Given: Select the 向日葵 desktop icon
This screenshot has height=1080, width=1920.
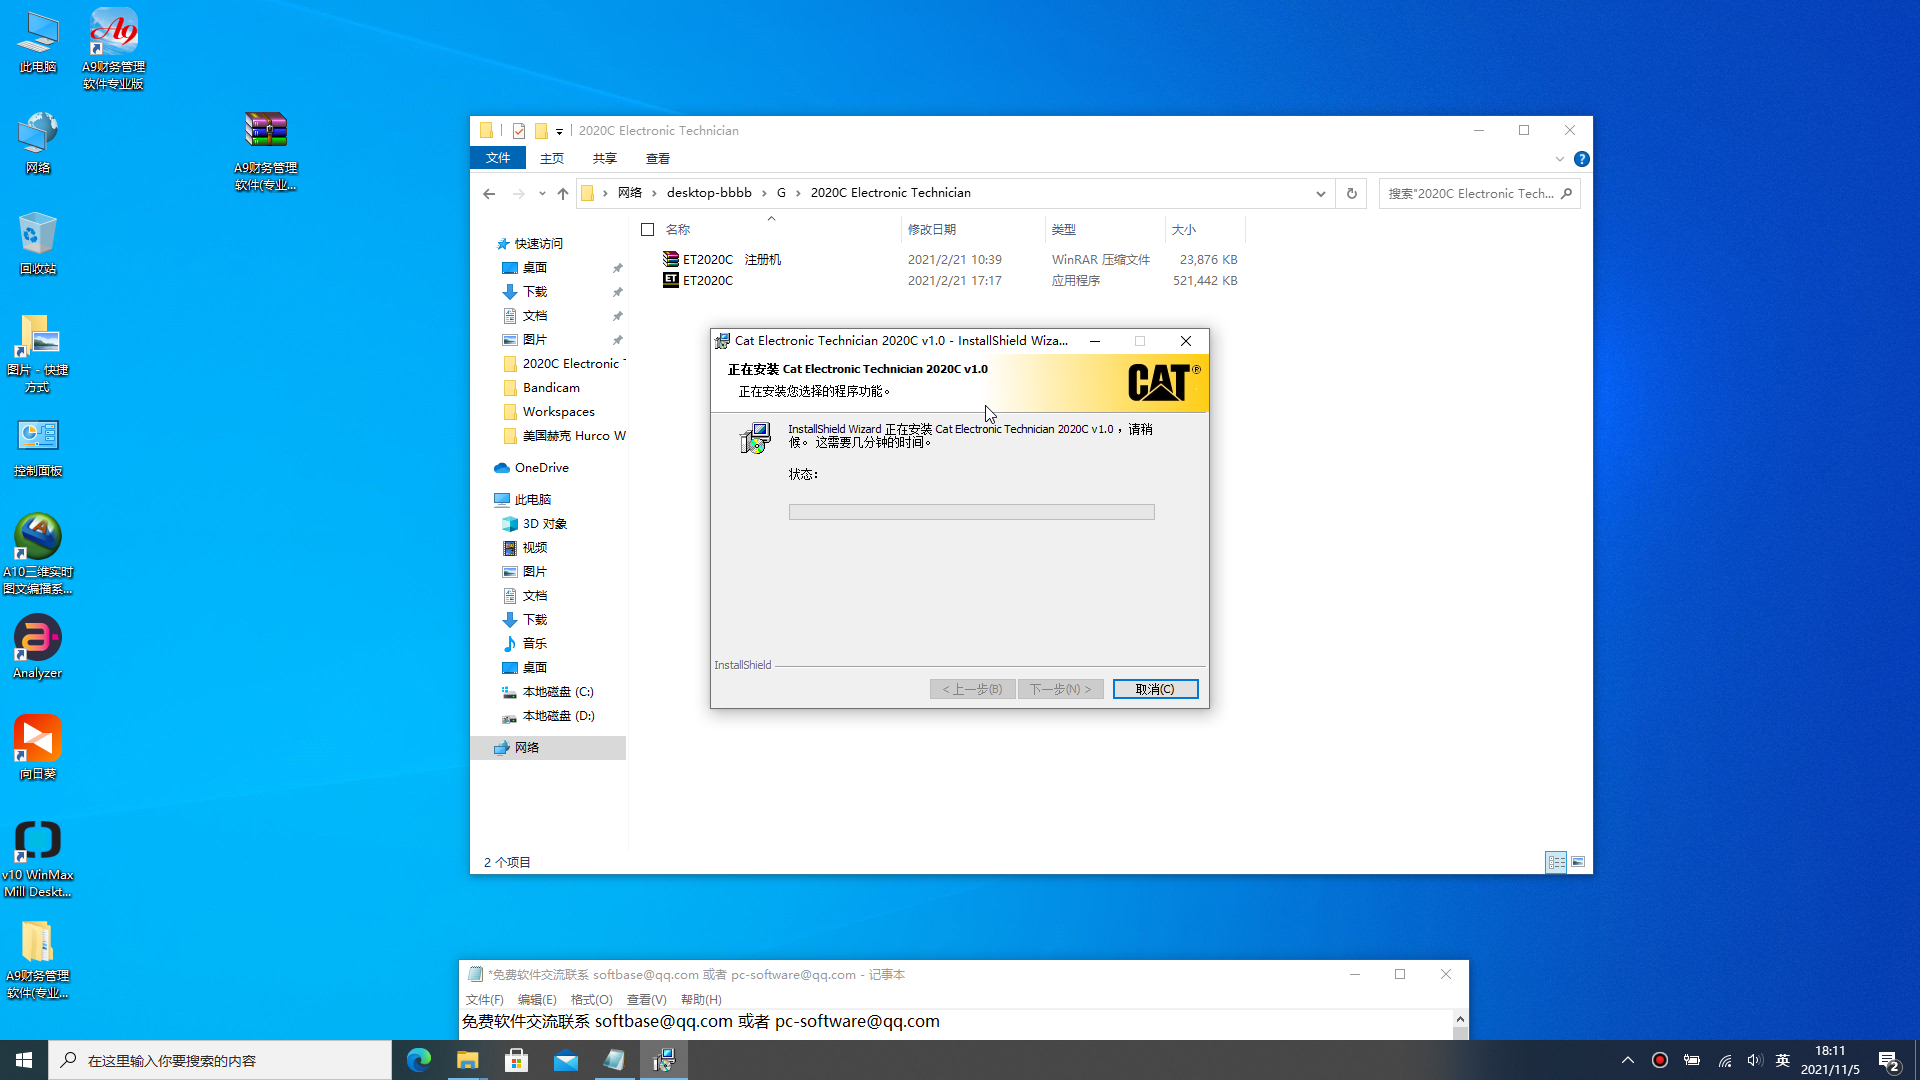Looking at the screenshot, I should coord(38,748).
